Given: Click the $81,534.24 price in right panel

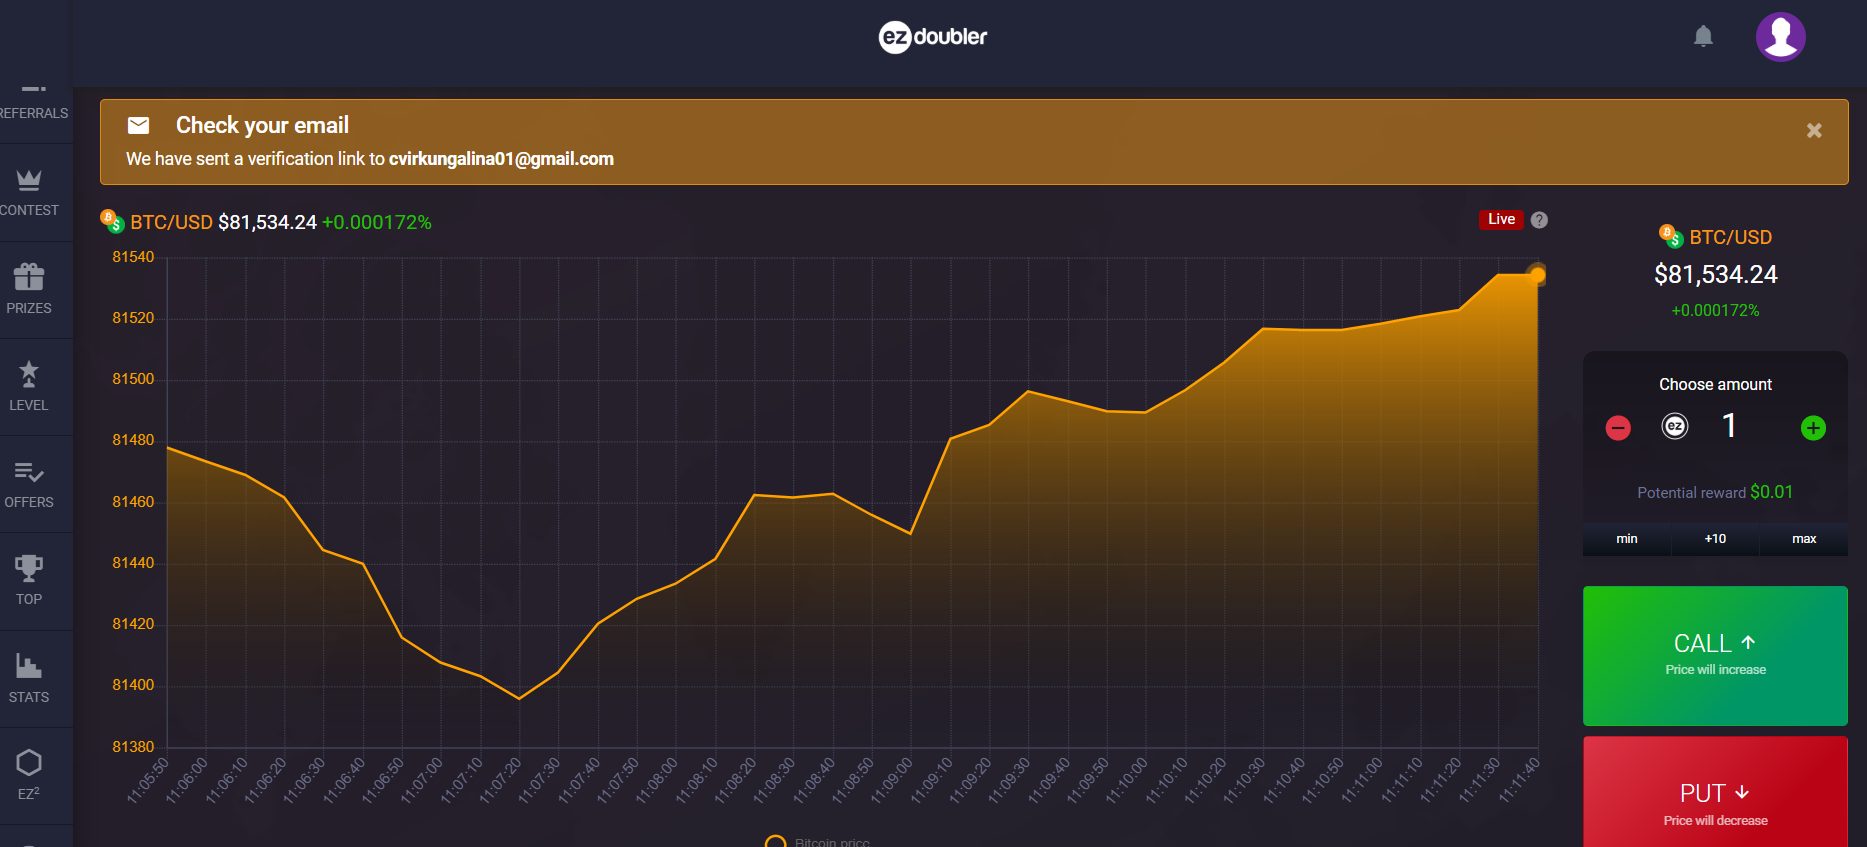Looking at the screenshot, I should (1716, 274).
